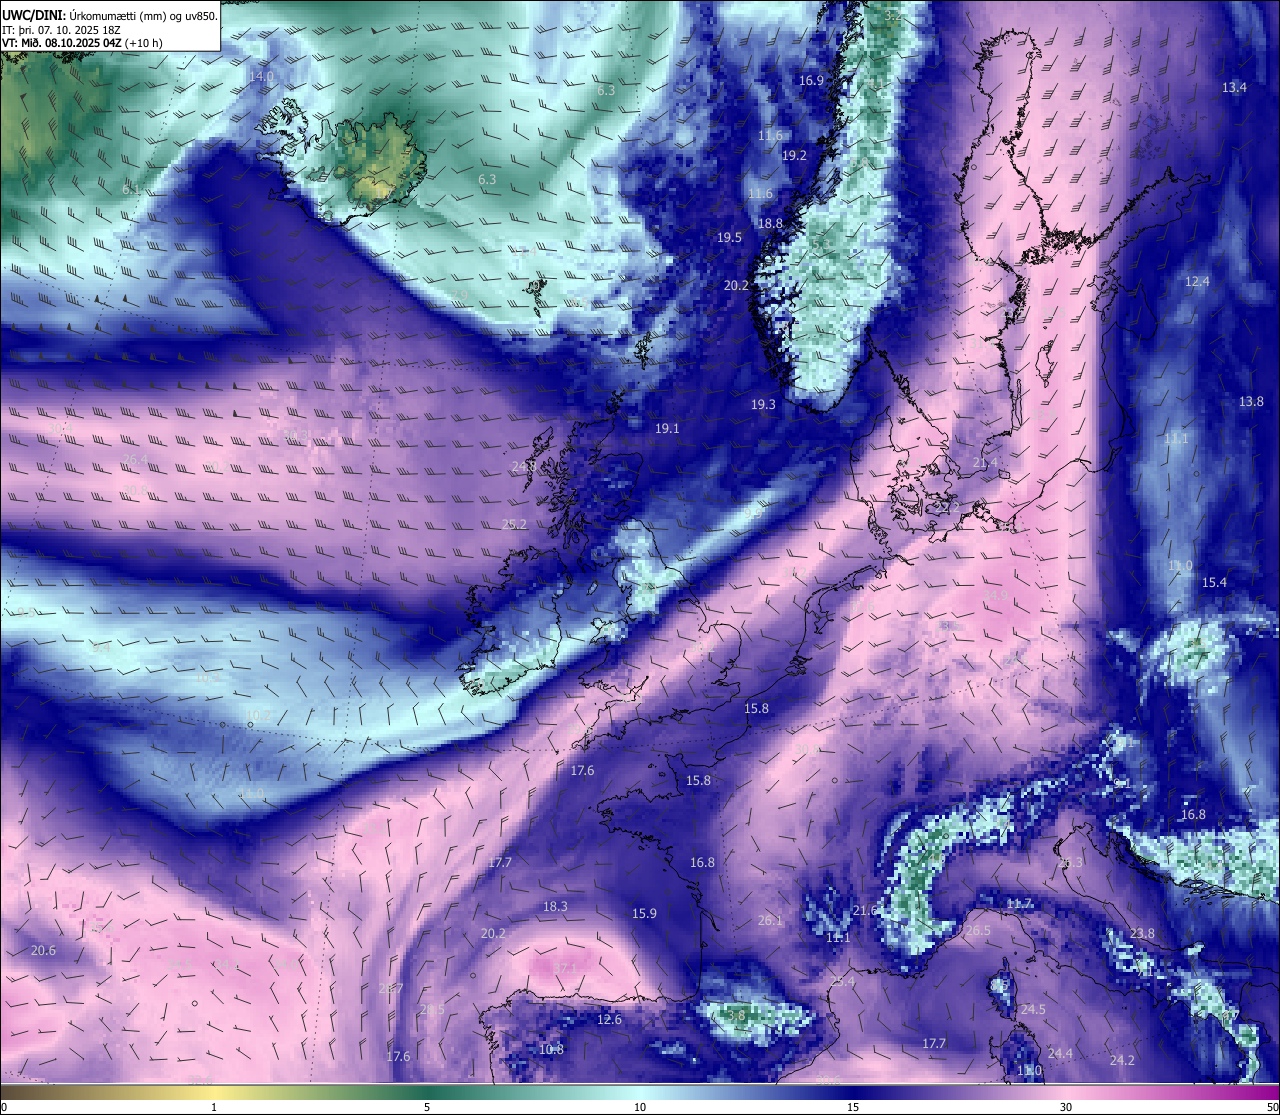Click the 13.8 value on the right edge
1280x1115 pixels.
1251,401
